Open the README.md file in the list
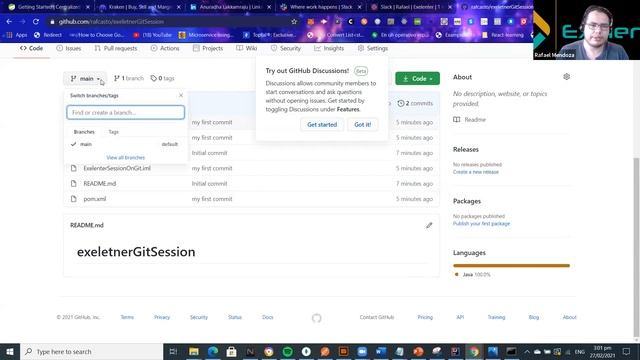This screenshot has width=640, height=360. (100, 184)
